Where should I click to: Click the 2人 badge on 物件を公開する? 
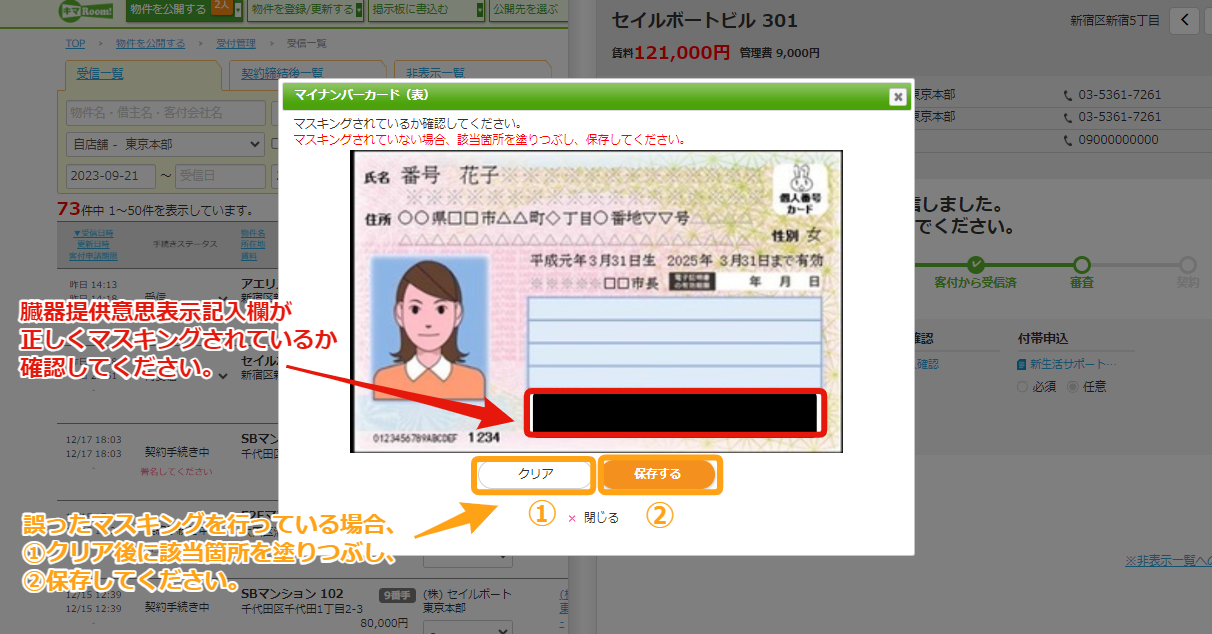coord(221,6)
